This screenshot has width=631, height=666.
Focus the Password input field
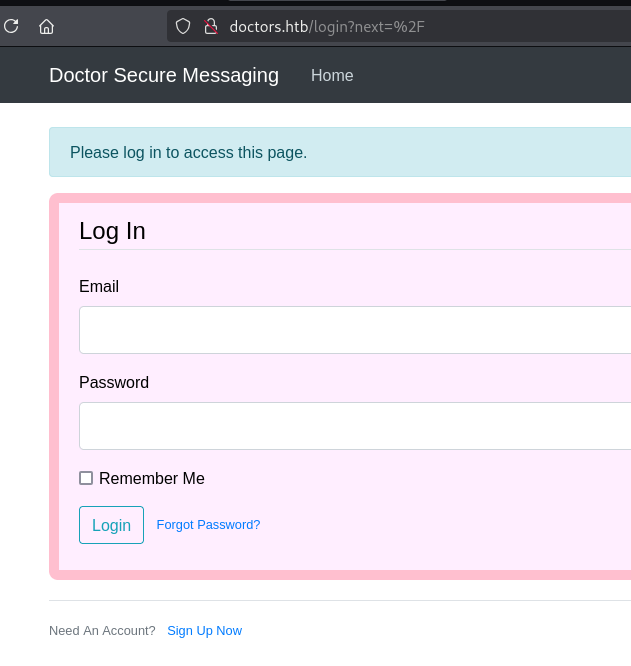click(355, 426)
